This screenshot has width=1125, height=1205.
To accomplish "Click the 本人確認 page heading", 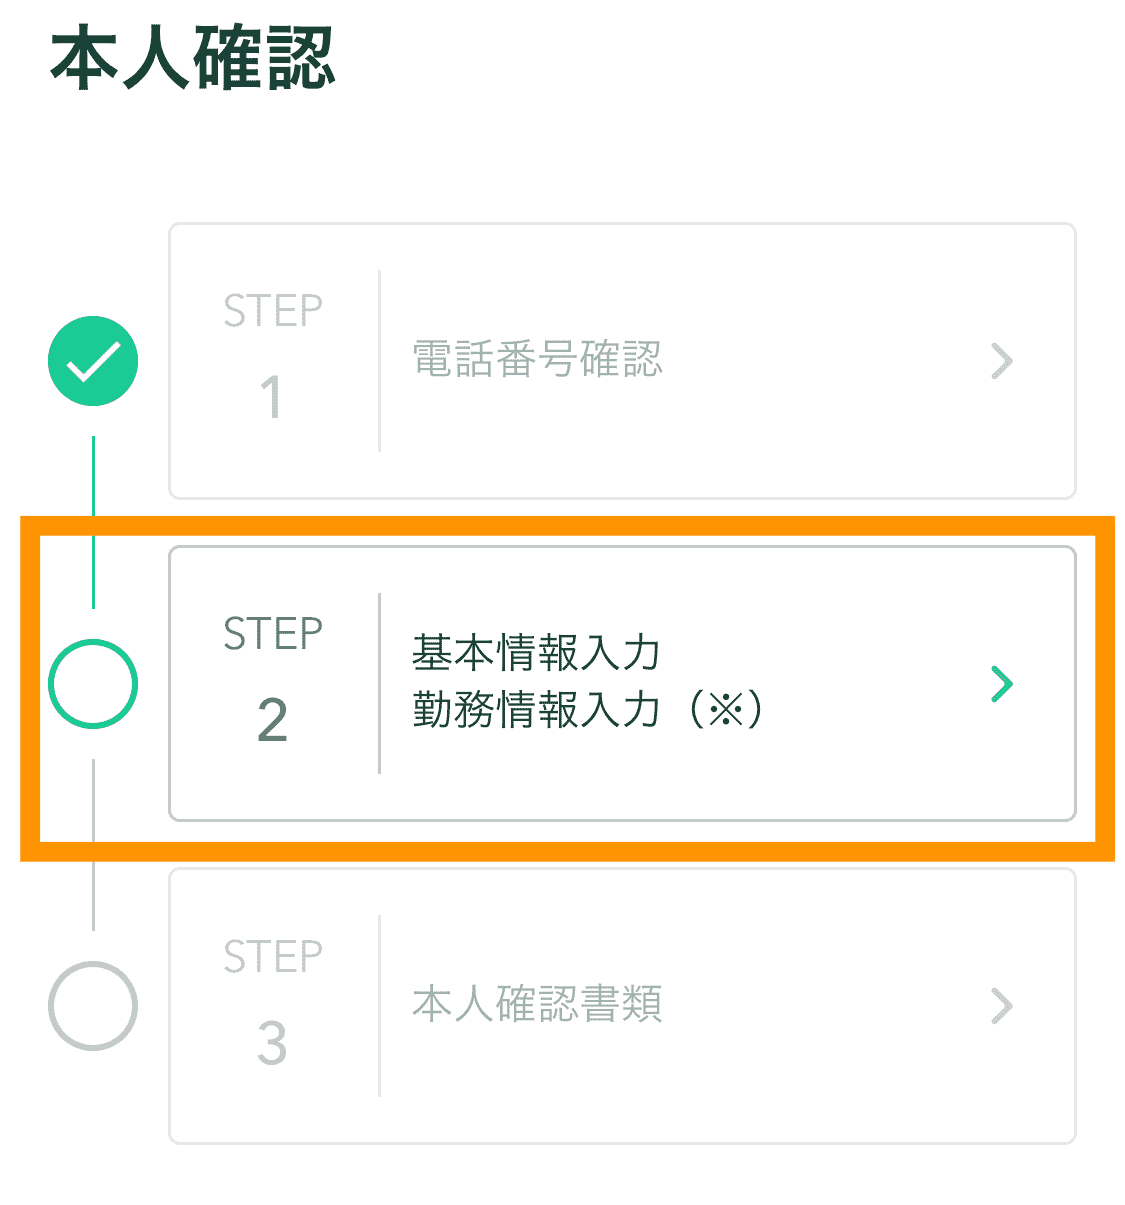I will [x=192, y=59].
